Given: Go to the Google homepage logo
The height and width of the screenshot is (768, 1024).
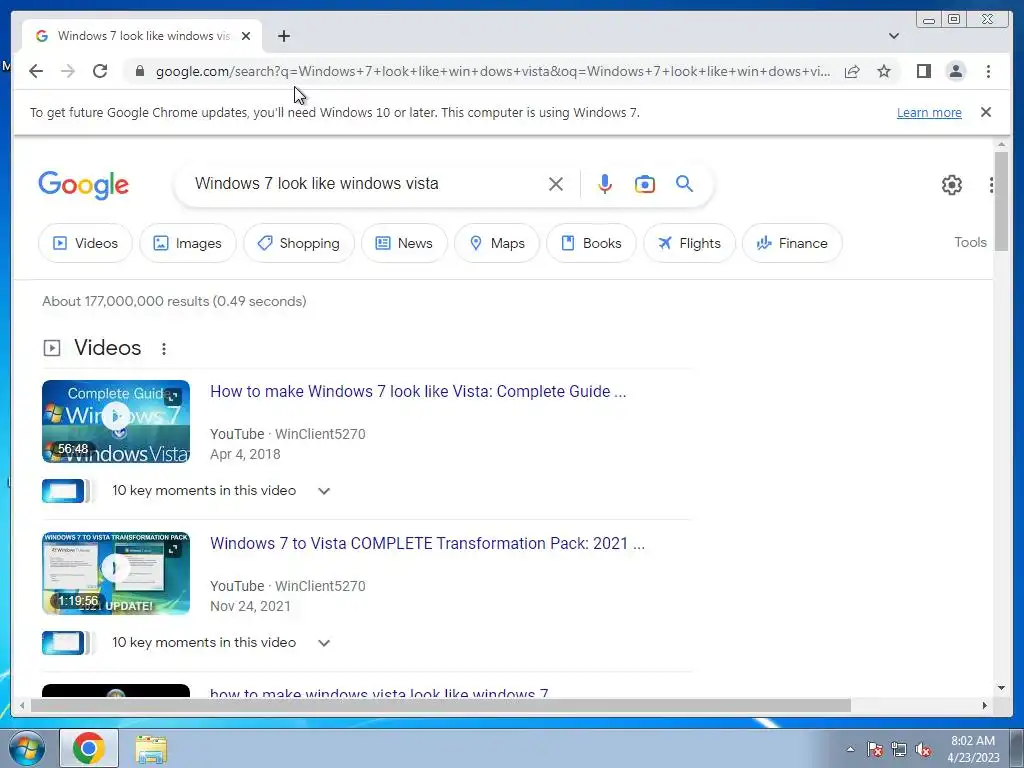Looking at the screenshot, I should [84, 185].
